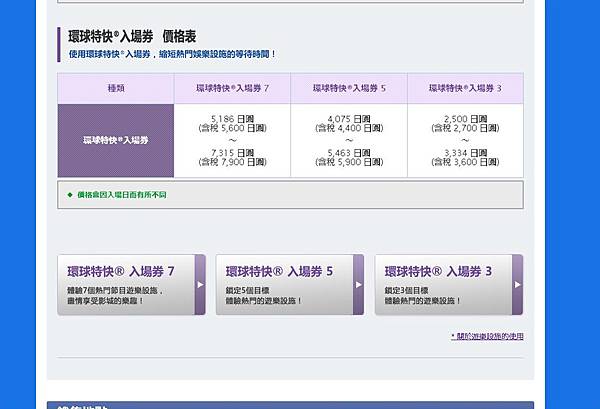
Task: Click the arrow icon on 入場券 7 card
Action: point(200,285)
